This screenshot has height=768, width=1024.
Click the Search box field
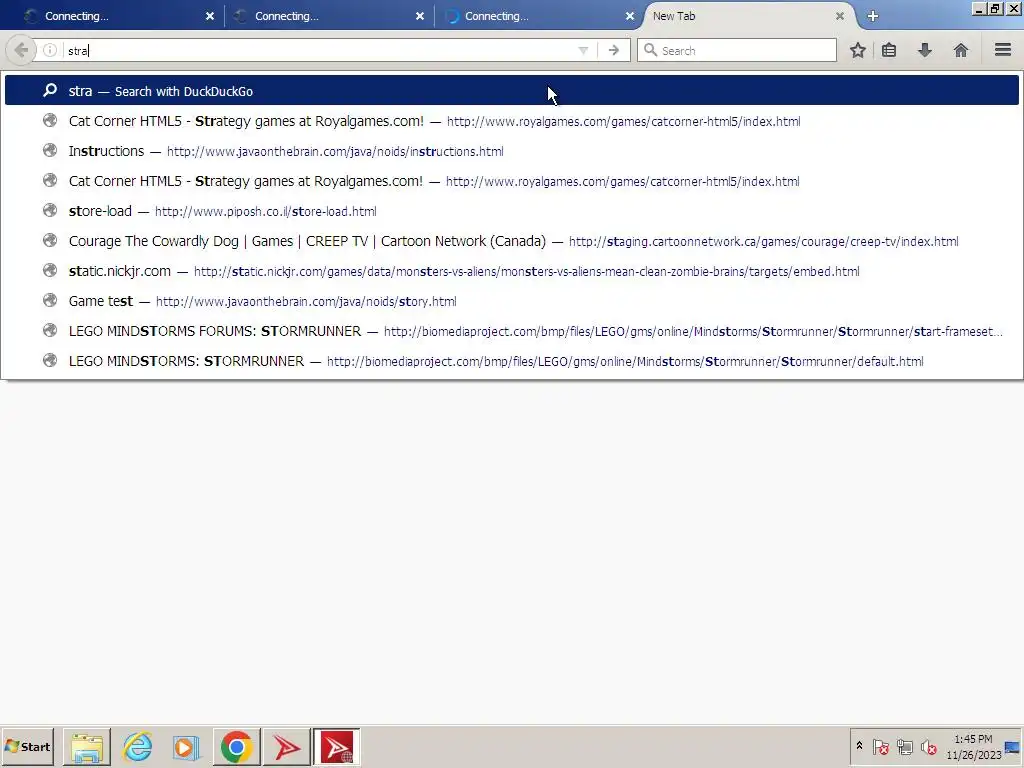tap(737, 50)
